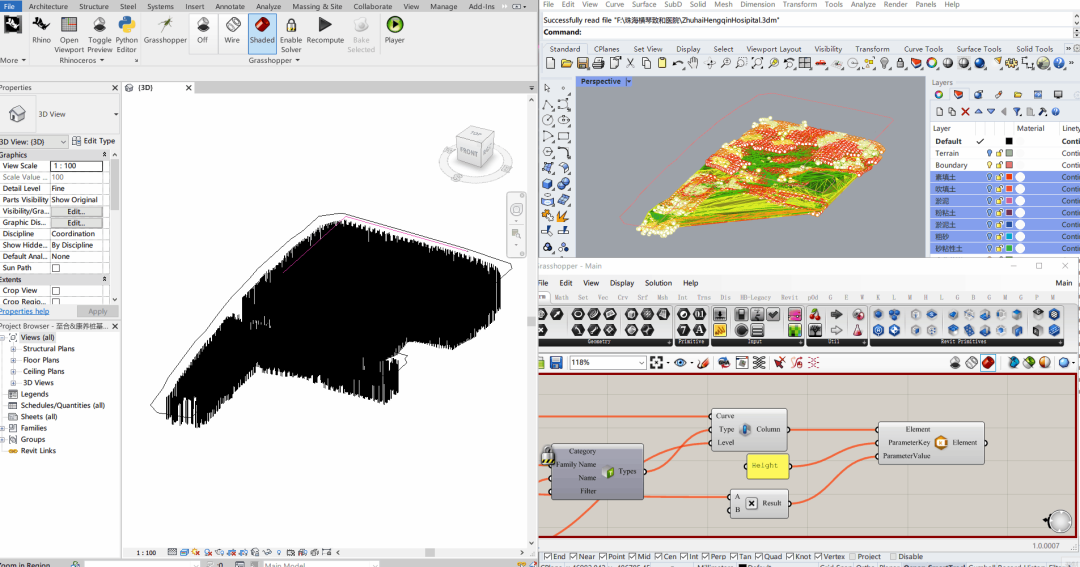Image resolution: width=1080 pixels, height=567 pixels.
Task: Delete layer with red X icon
Action: [x=965, y=112]
